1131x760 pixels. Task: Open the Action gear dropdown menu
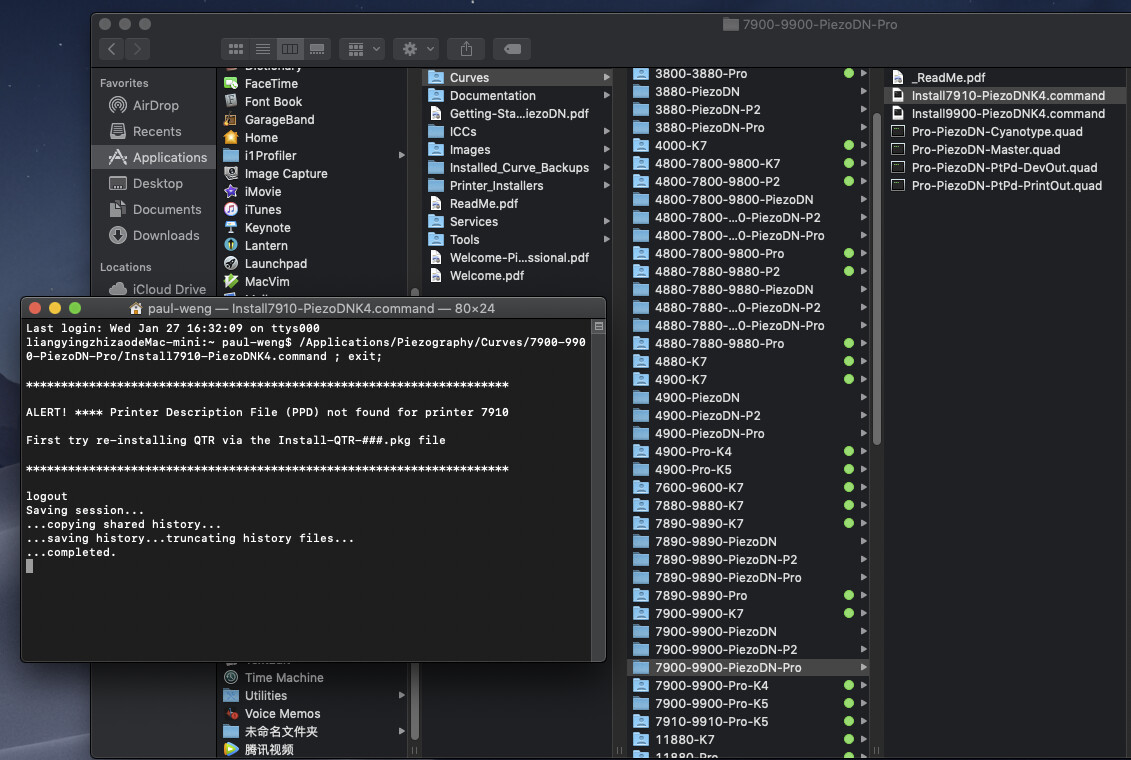click(x=416, y=48)
